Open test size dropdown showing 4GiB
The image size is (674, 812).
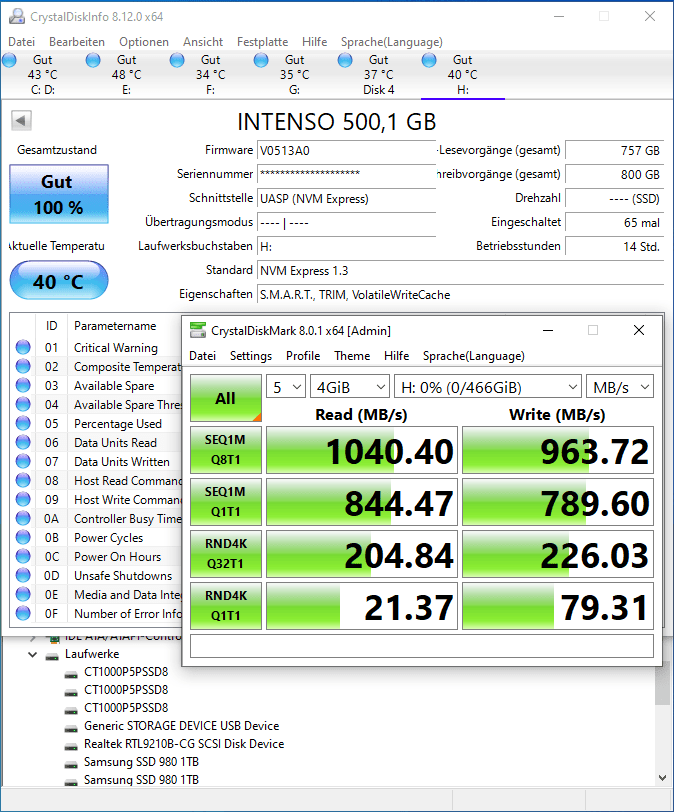[350, 387]
